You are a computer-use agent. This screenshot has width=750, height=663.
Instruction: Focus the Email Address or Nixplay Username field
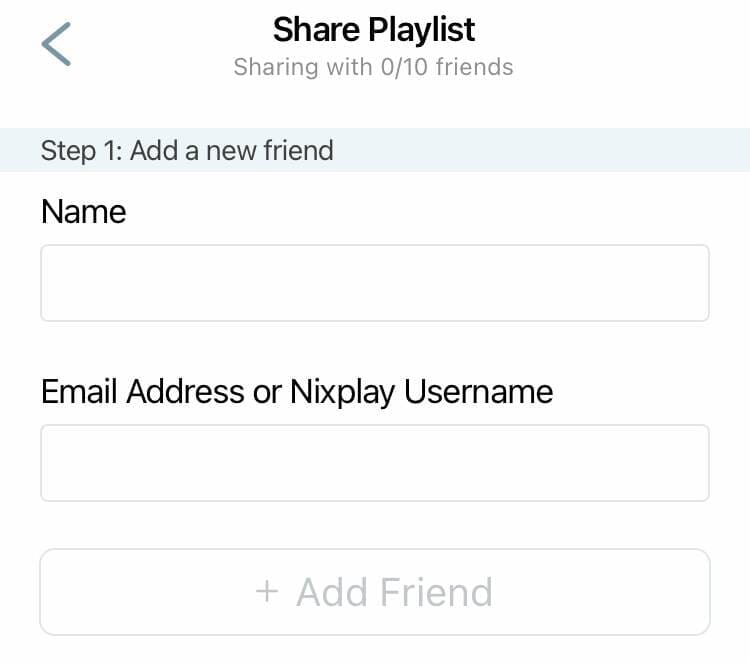(375, 463)
